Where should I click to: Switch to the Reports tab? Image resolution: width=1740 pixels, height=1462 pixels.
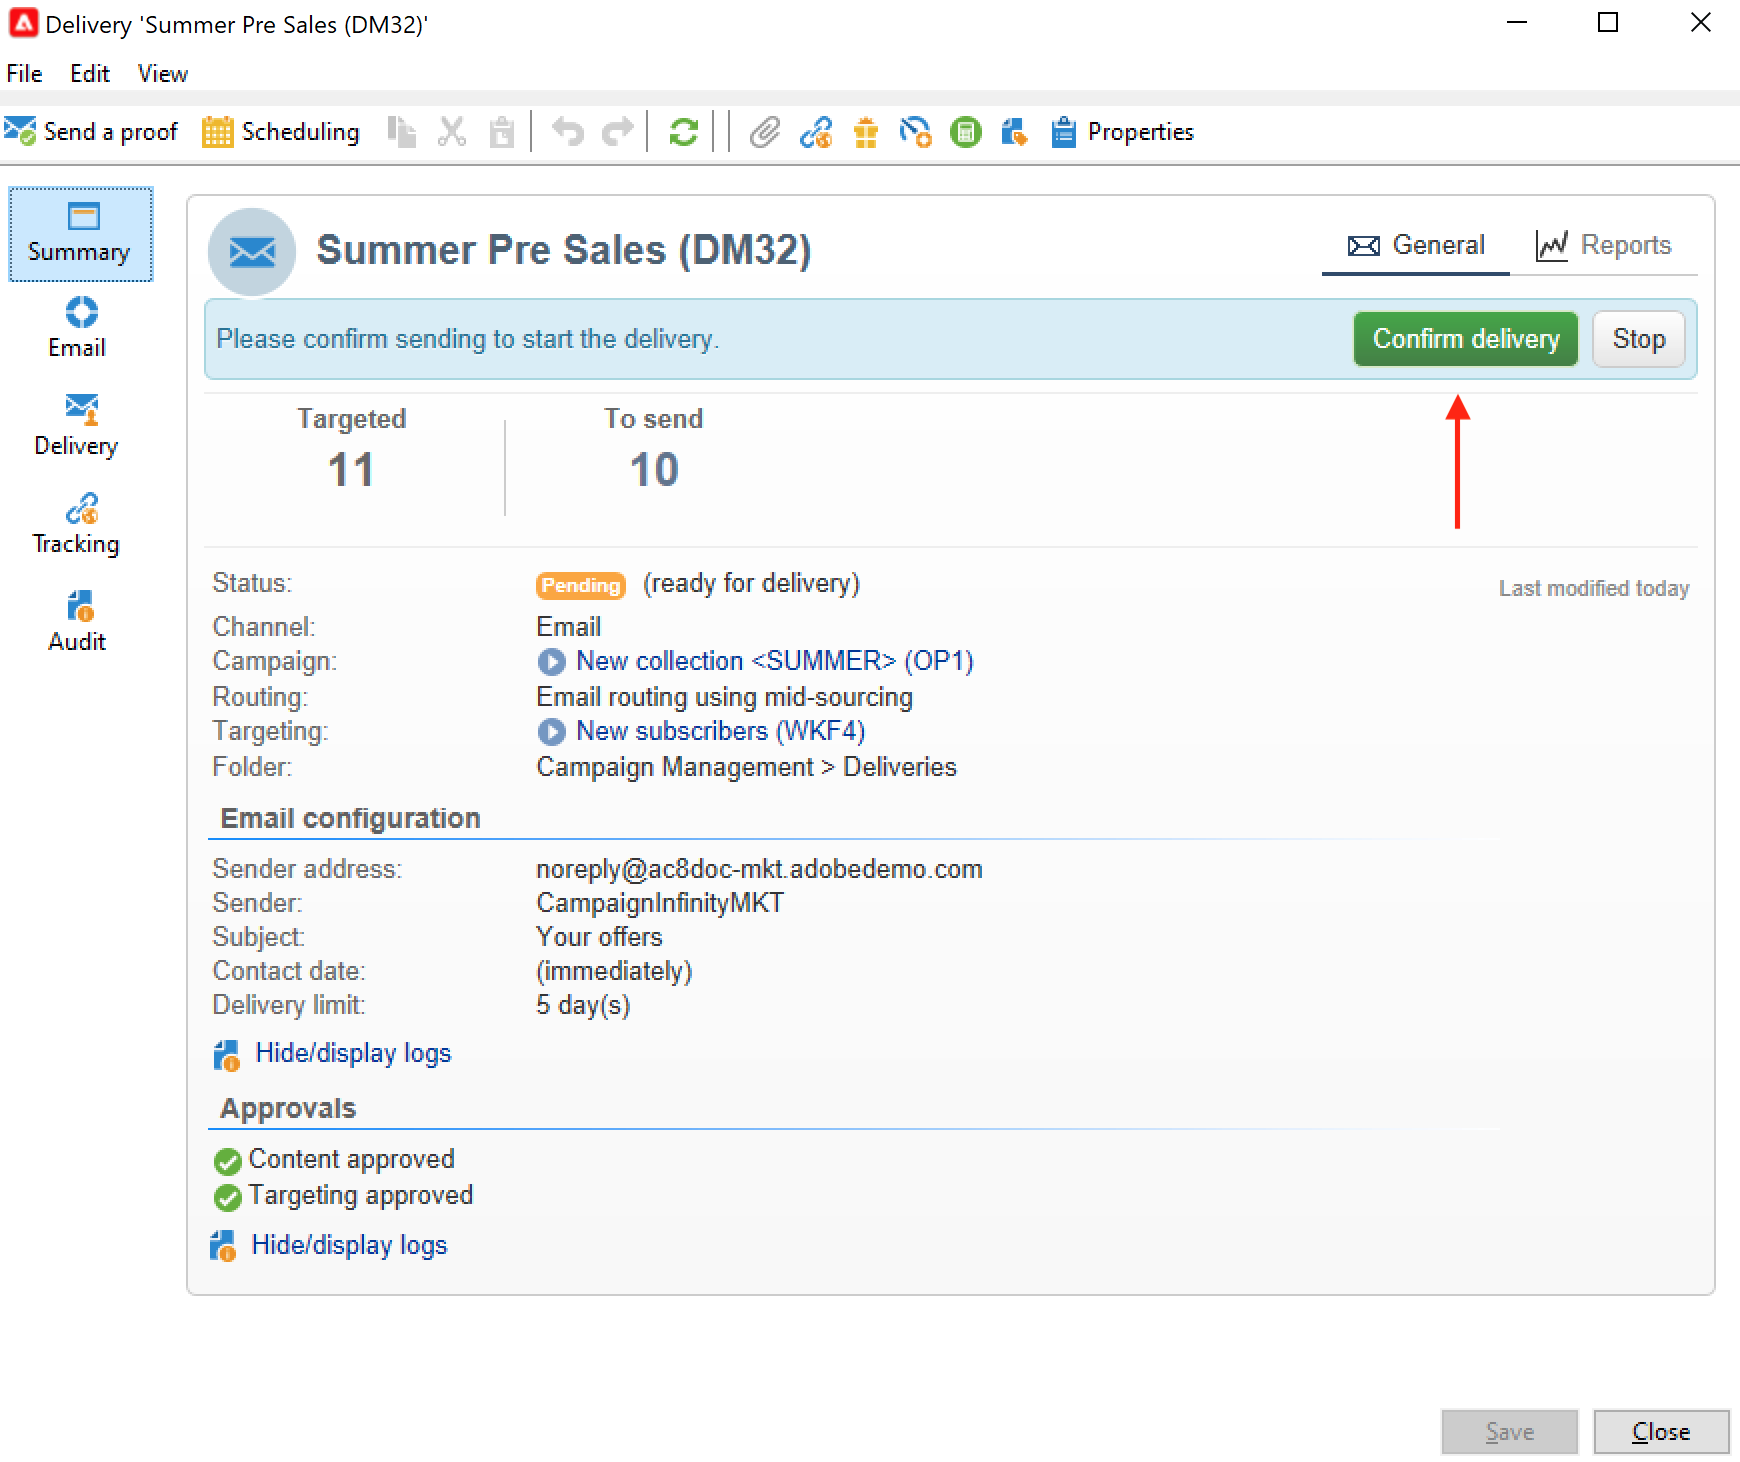[1604, 246]
